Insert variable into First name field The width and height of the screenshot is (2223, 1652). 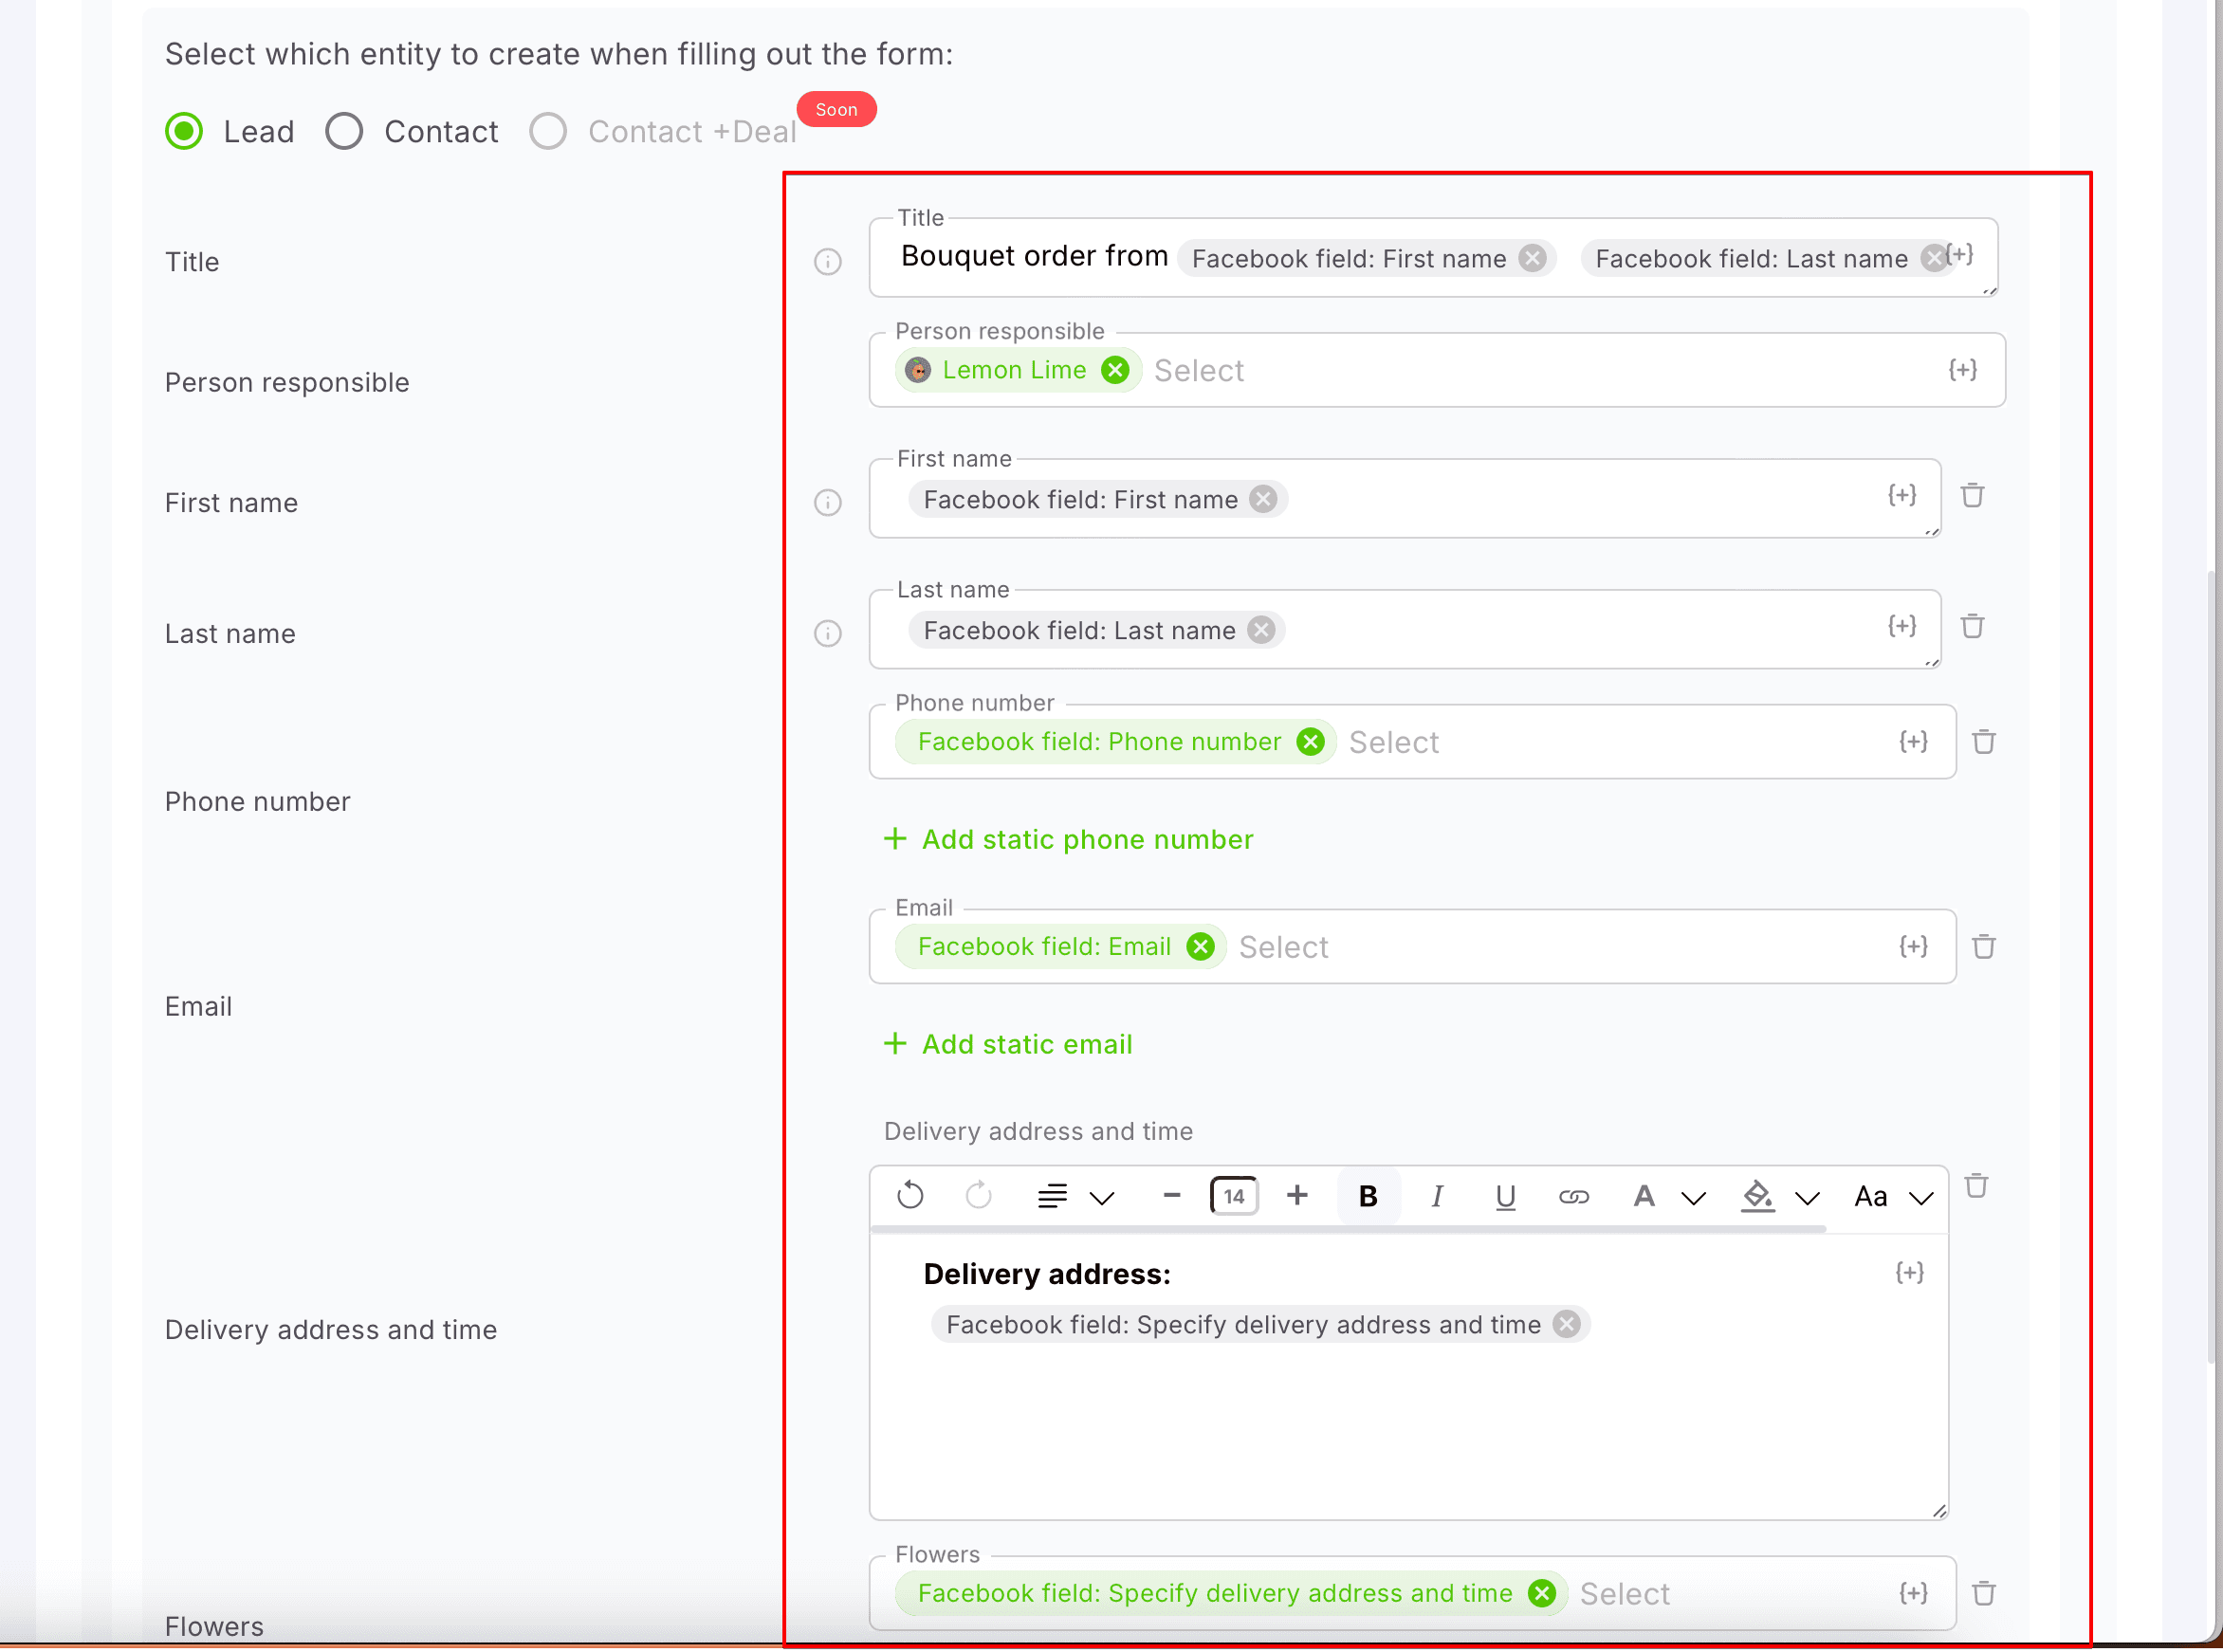[x=1902, y=495]
